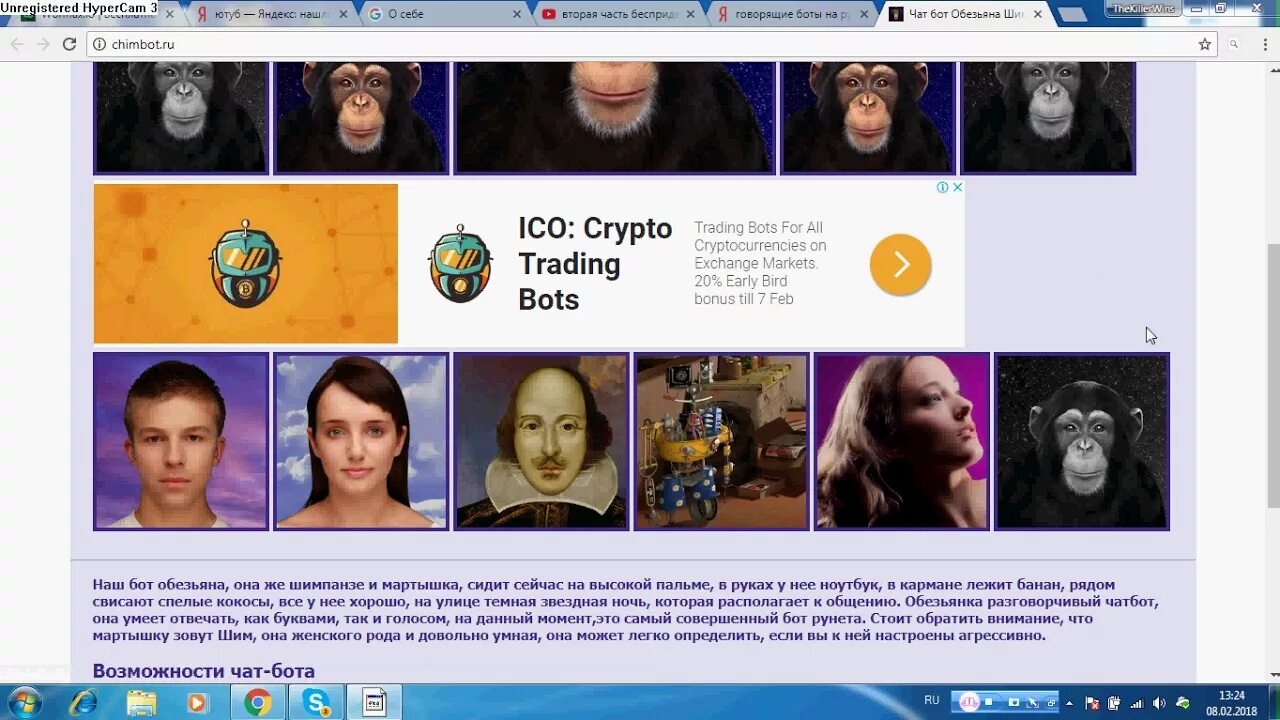
Task: Pause recording via the pink HyperCam button
Action: coord(969,702)
